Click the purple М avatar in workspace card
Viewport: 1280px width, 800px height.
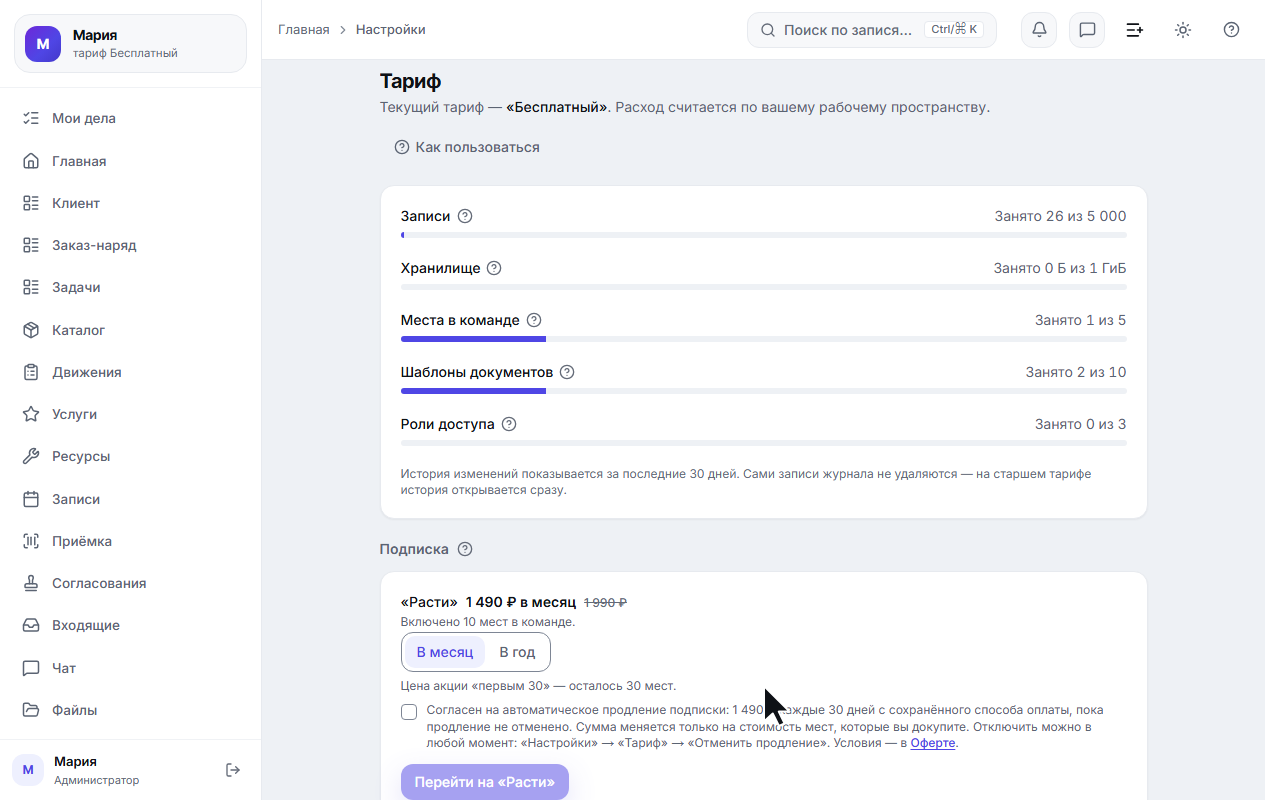coord(43,44)
